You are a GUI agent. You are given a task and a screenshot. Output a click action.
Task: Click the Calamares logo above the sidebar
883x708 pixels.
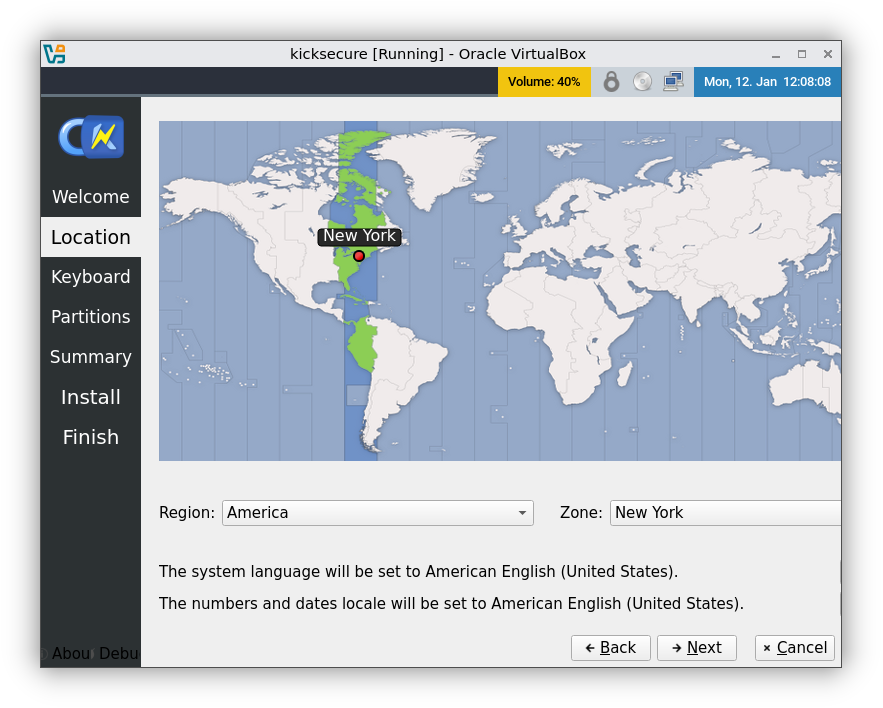click(90, 135)
